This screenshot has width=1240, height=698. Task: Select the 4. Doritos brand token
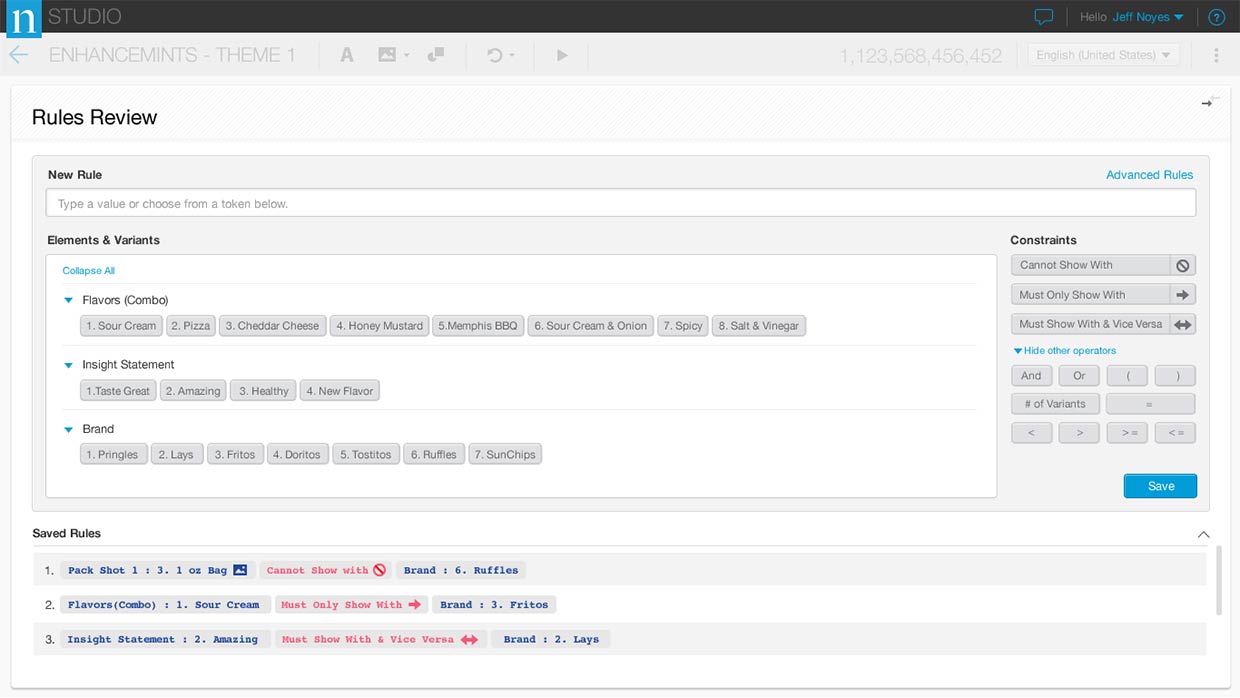[297, 454]
